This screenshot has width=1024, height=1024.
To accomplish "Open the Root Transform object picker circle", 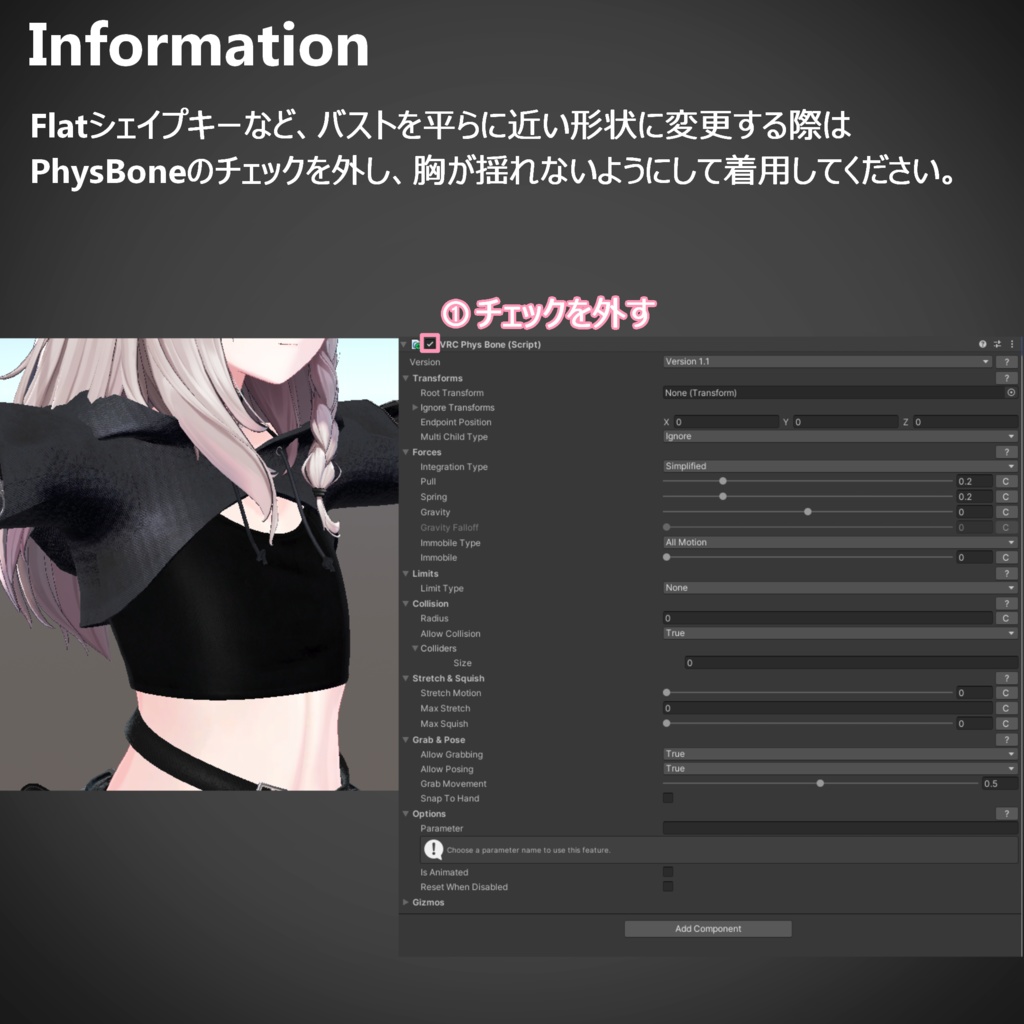I will [1010, 392].
